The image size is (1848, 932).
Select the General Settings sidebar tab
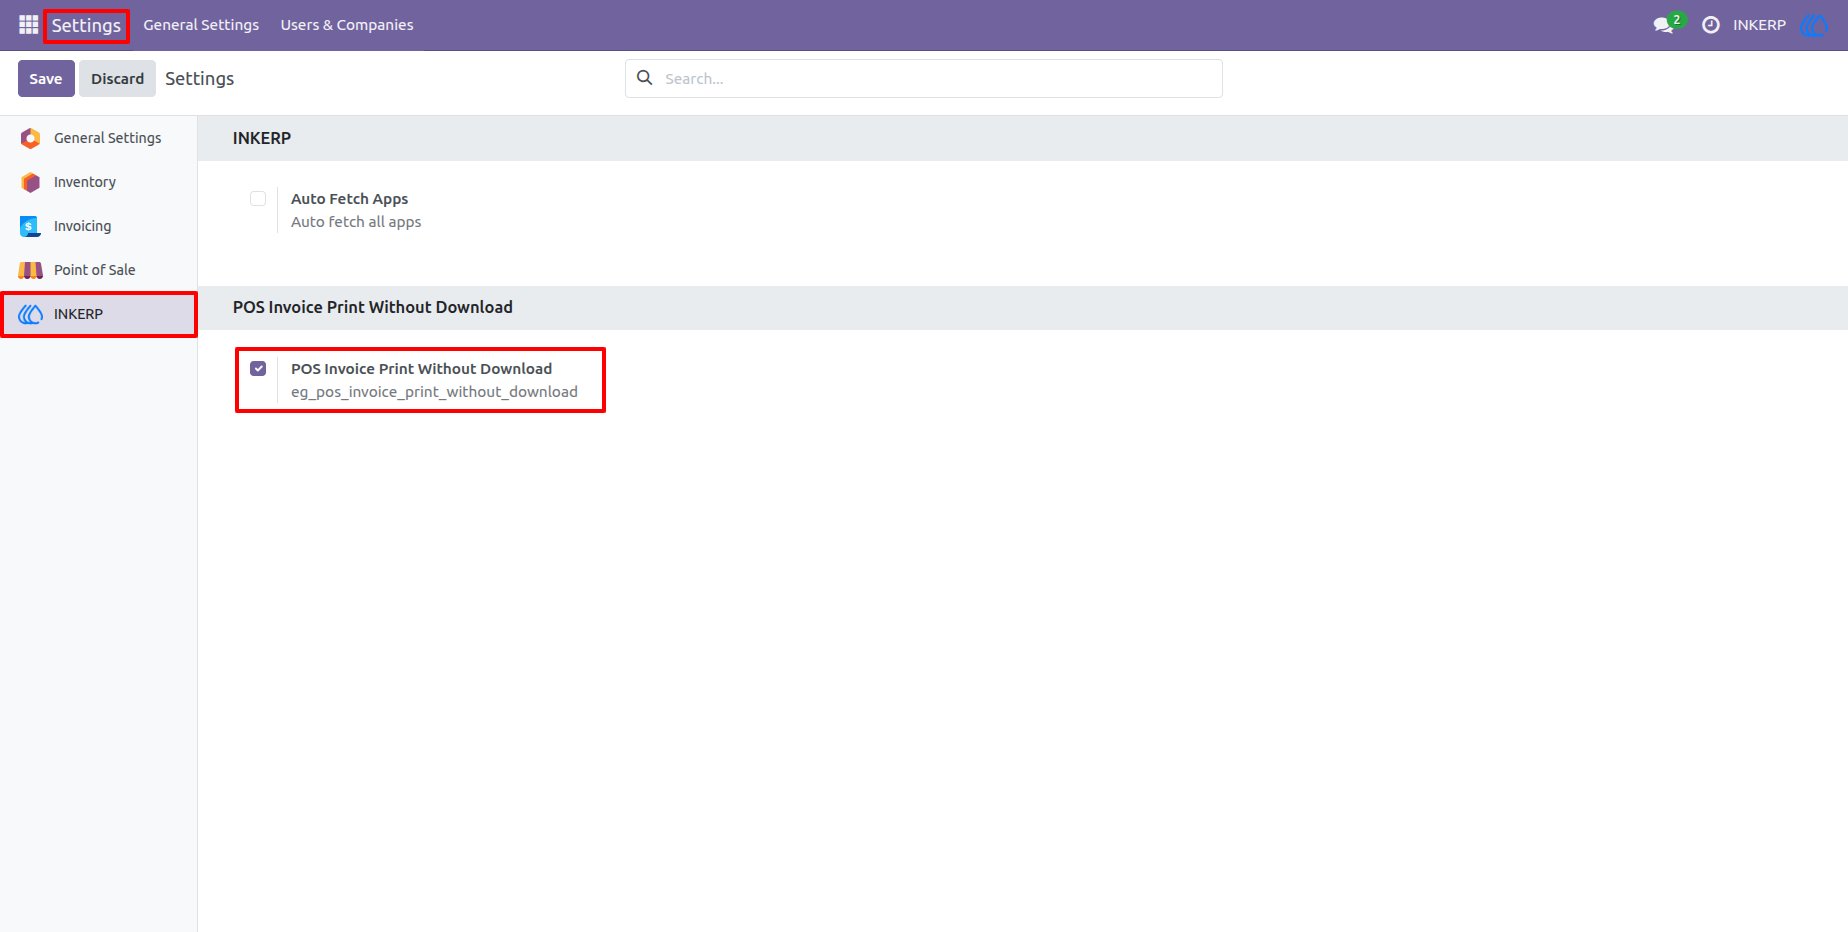tap(99, 138)
